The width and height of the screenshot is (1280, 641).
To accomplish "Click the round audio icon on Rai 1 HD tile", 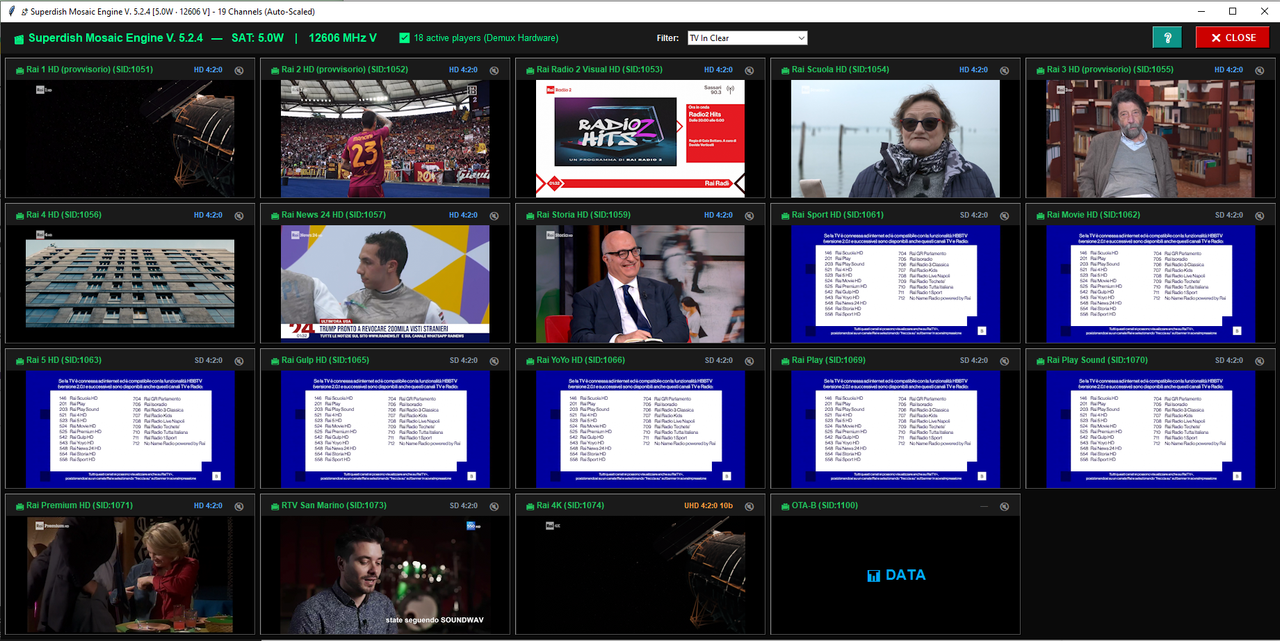I will 239,70.
